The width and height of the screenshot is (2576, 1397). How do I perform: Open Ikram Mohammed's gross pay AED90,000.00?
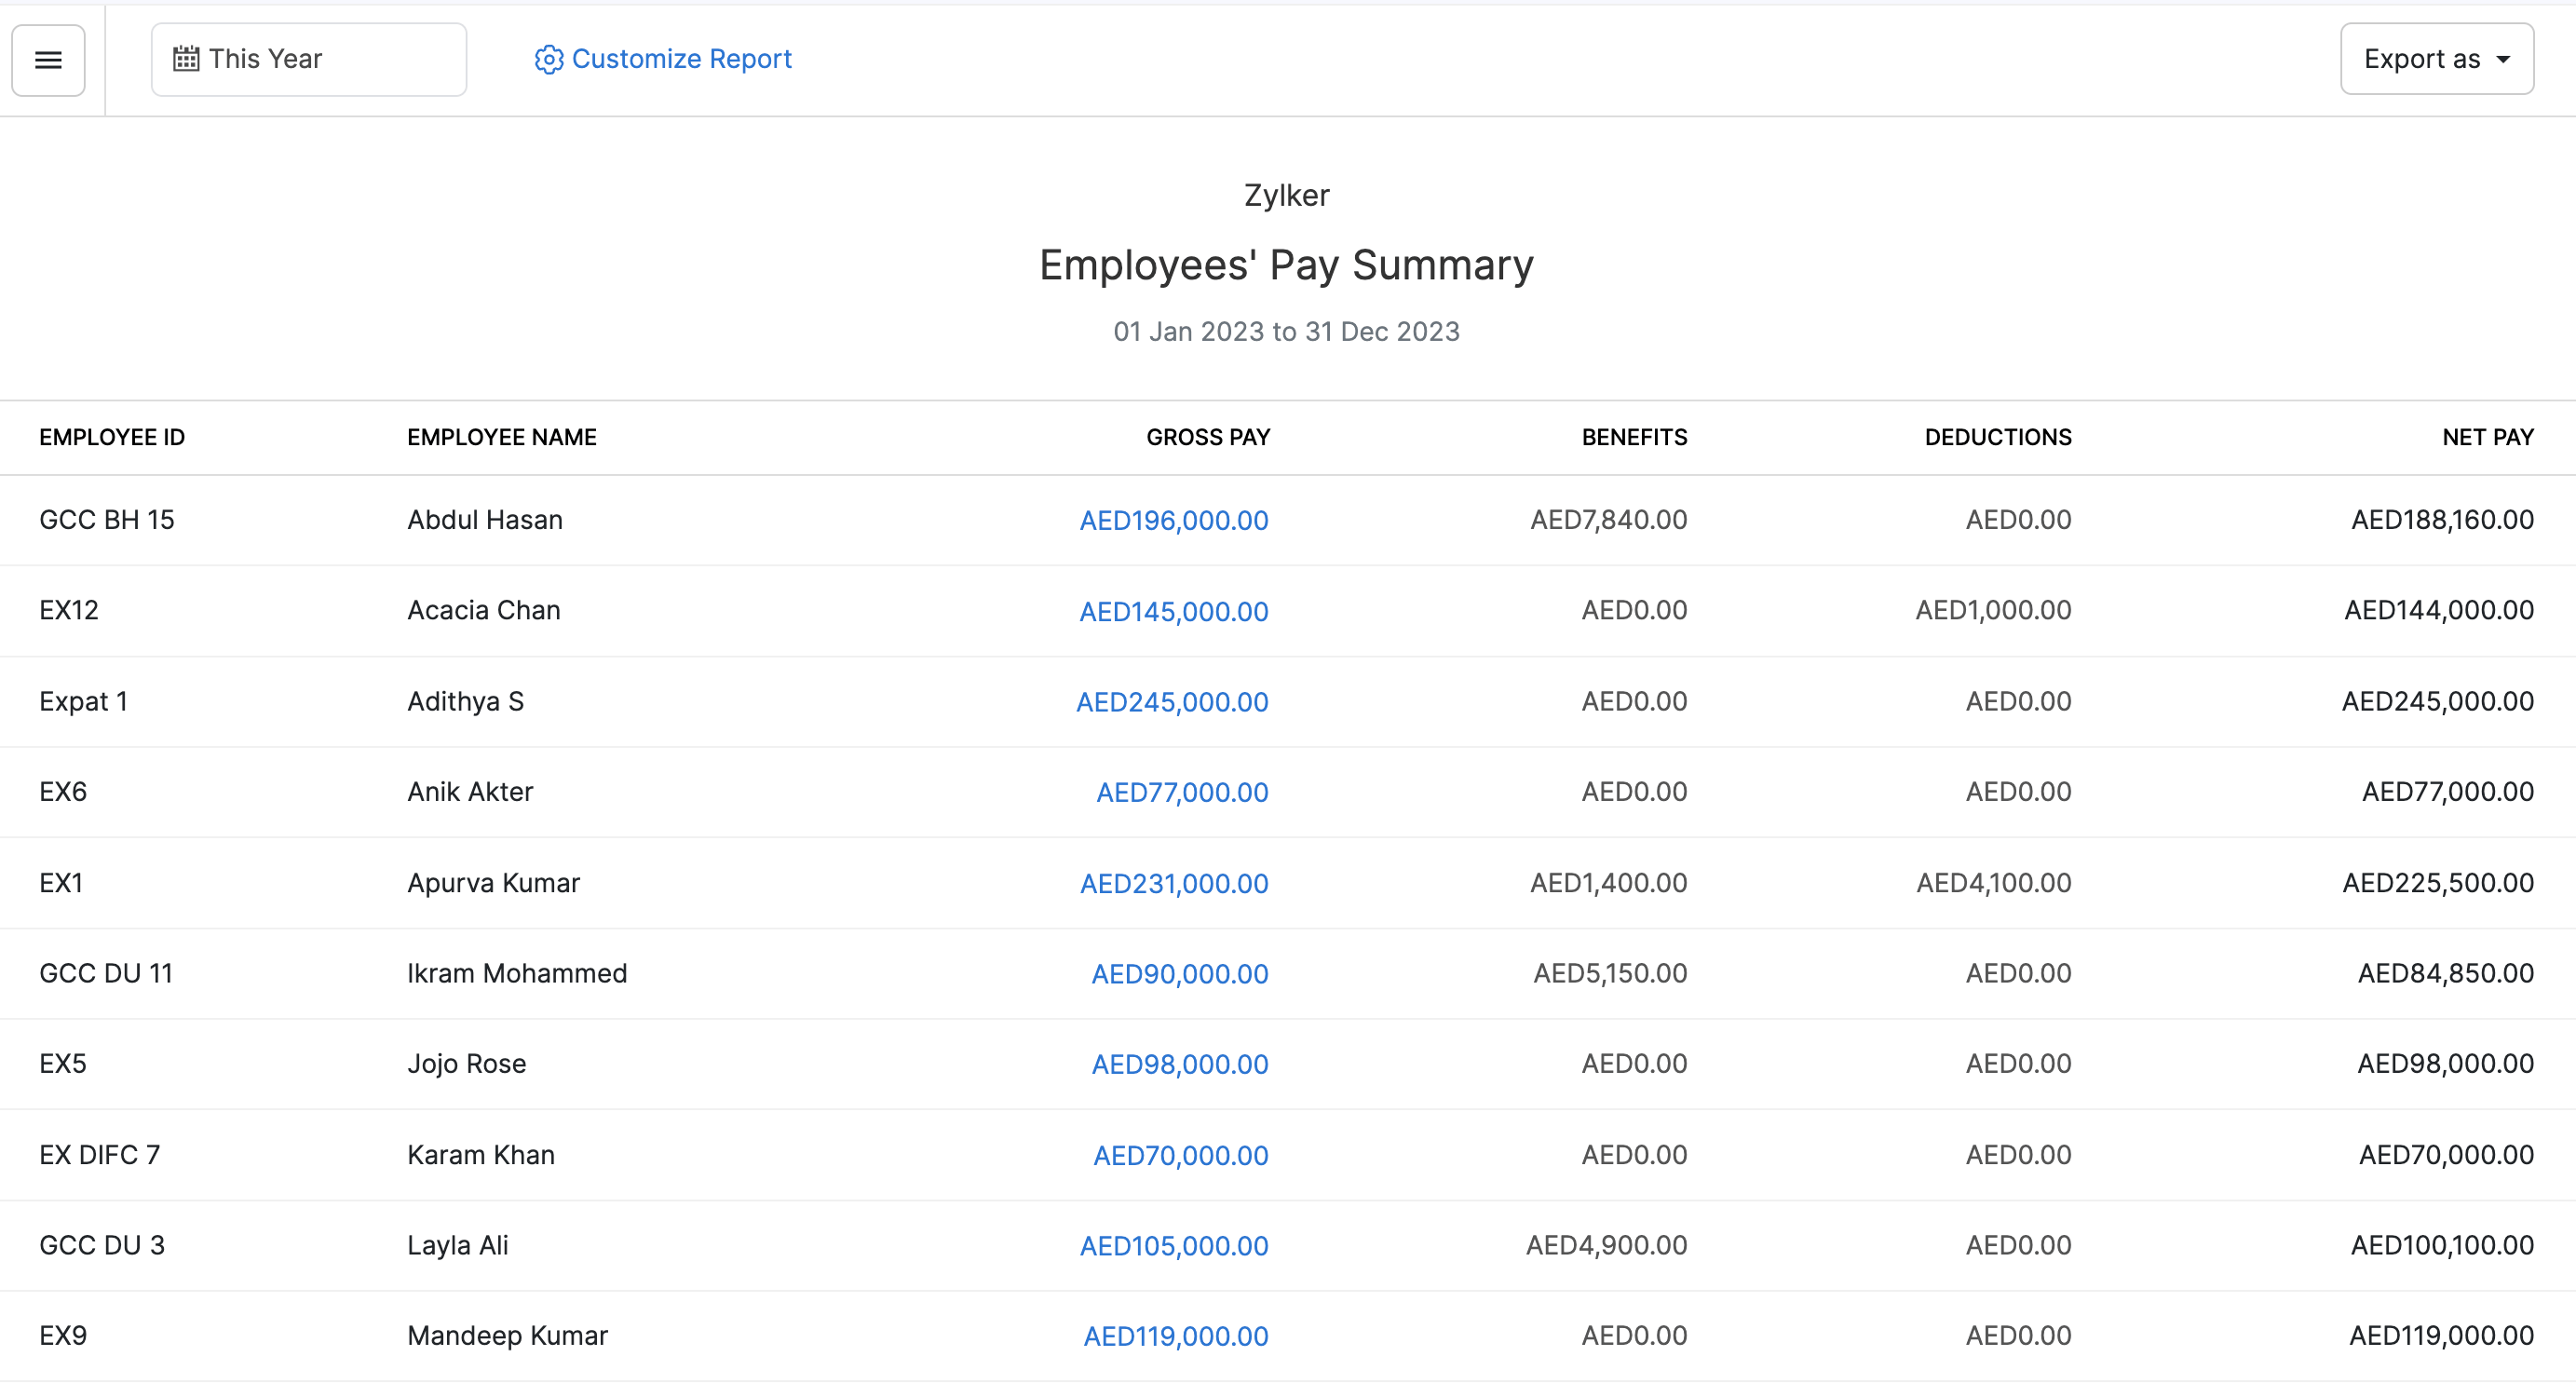(1179, 974)
